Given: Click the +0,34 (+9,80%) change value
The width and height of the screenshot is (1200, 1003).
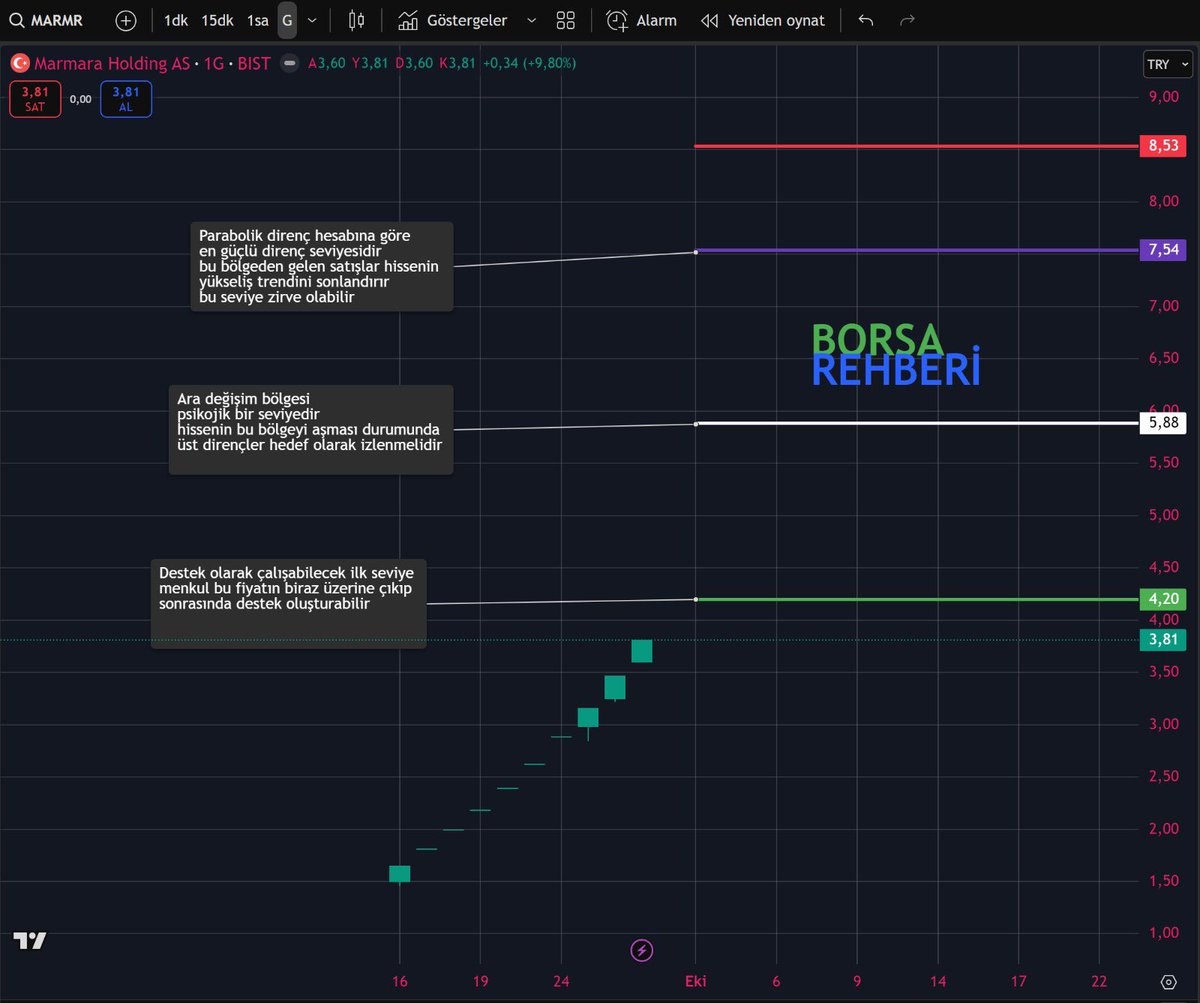Looking at the screenshot, I should tap(529, 63).
